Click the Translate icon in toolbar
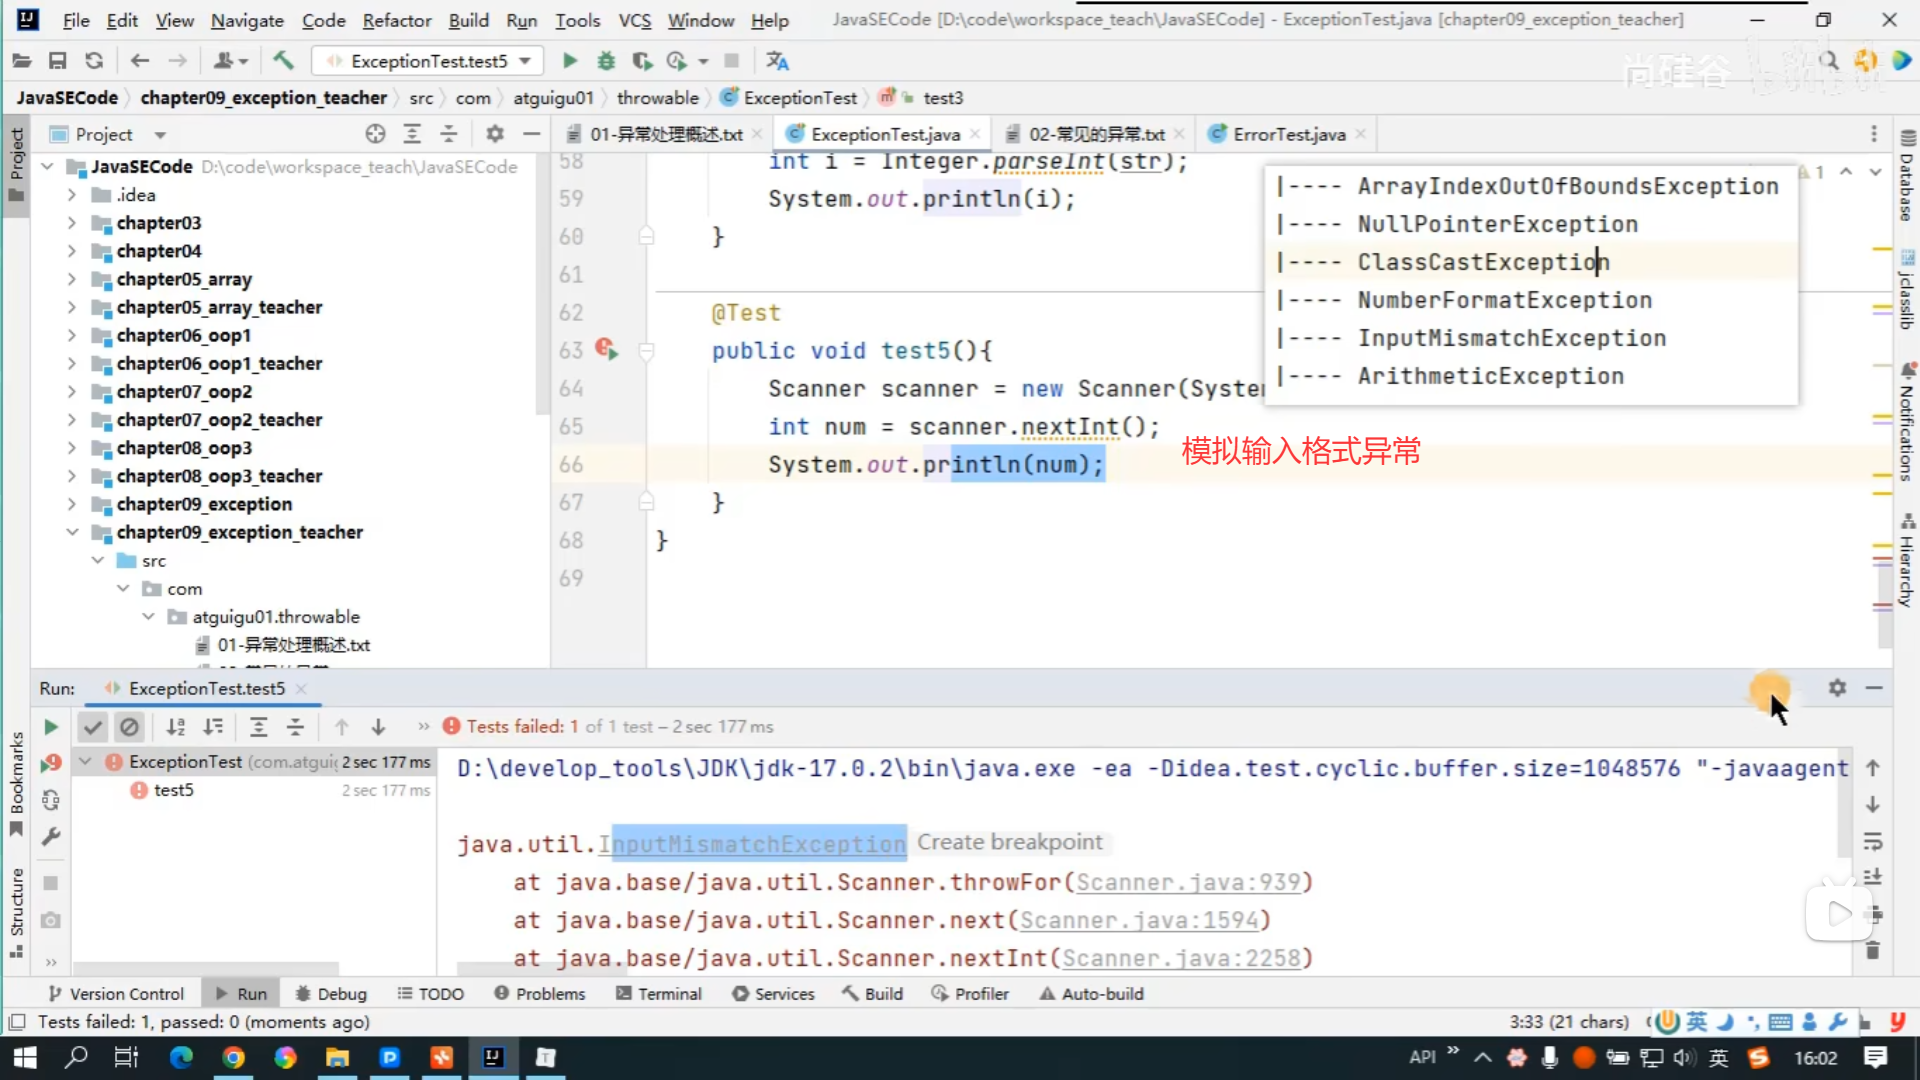 pos(777,61)
